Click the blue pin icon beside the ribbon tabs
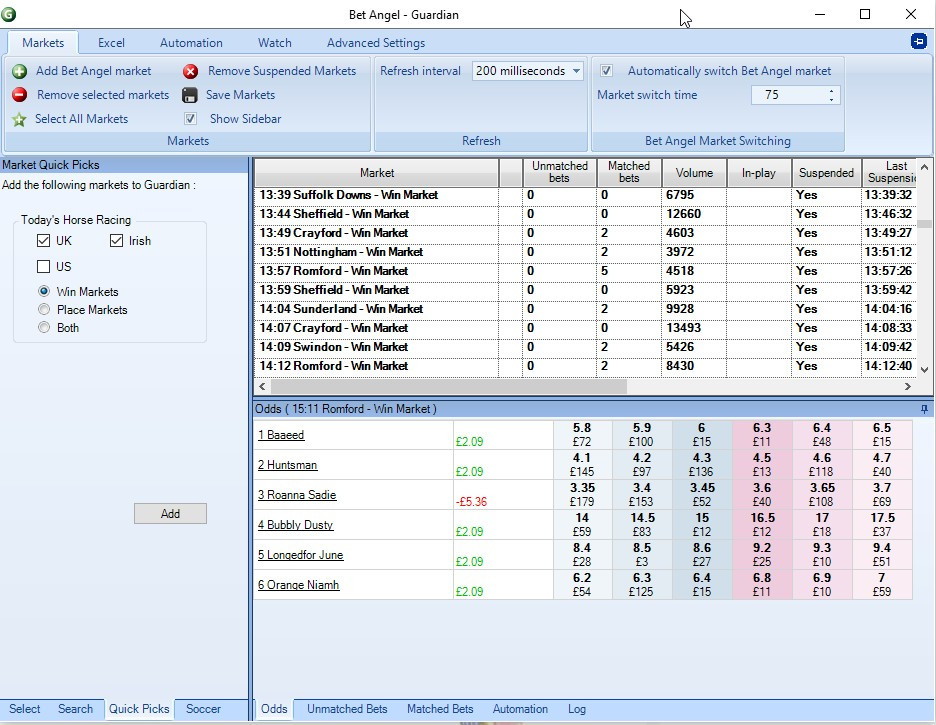The image size is (936, 725). (x=919, y=42)
